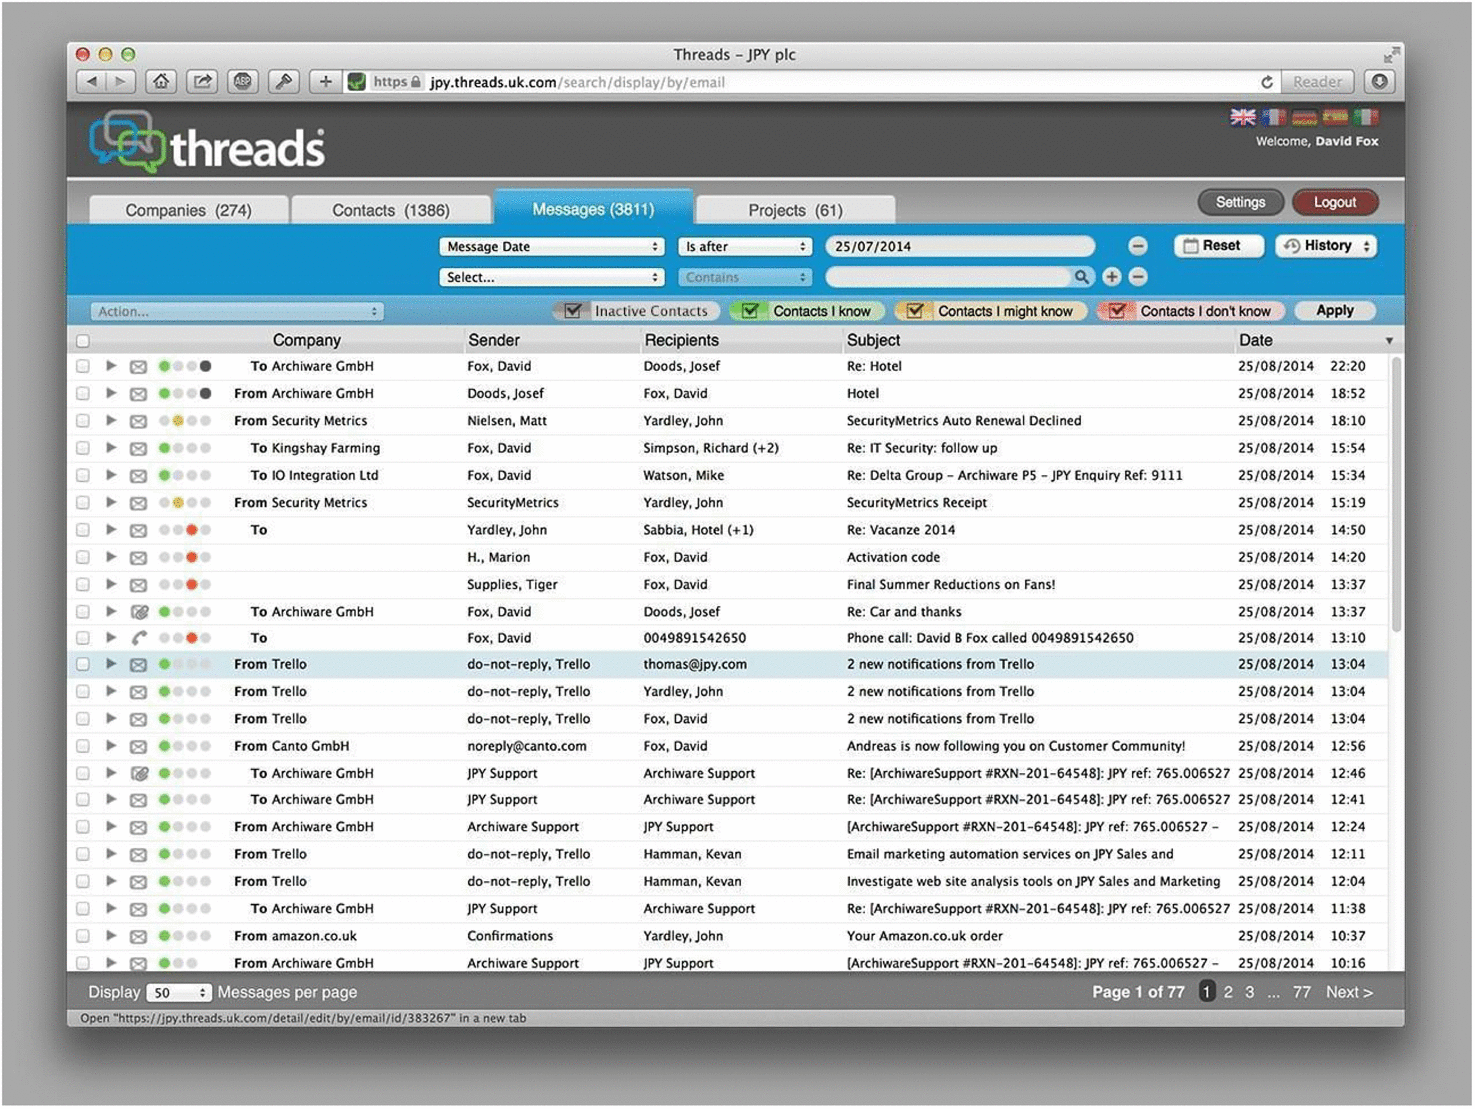
Task: Expand the Re: IT Security: follow up row
Action: point(111,448)
